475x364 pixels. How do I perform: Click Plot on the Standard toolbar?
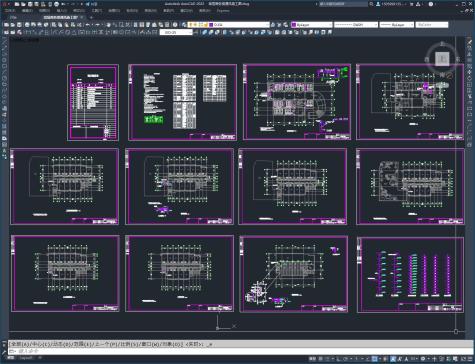[27, 25]
